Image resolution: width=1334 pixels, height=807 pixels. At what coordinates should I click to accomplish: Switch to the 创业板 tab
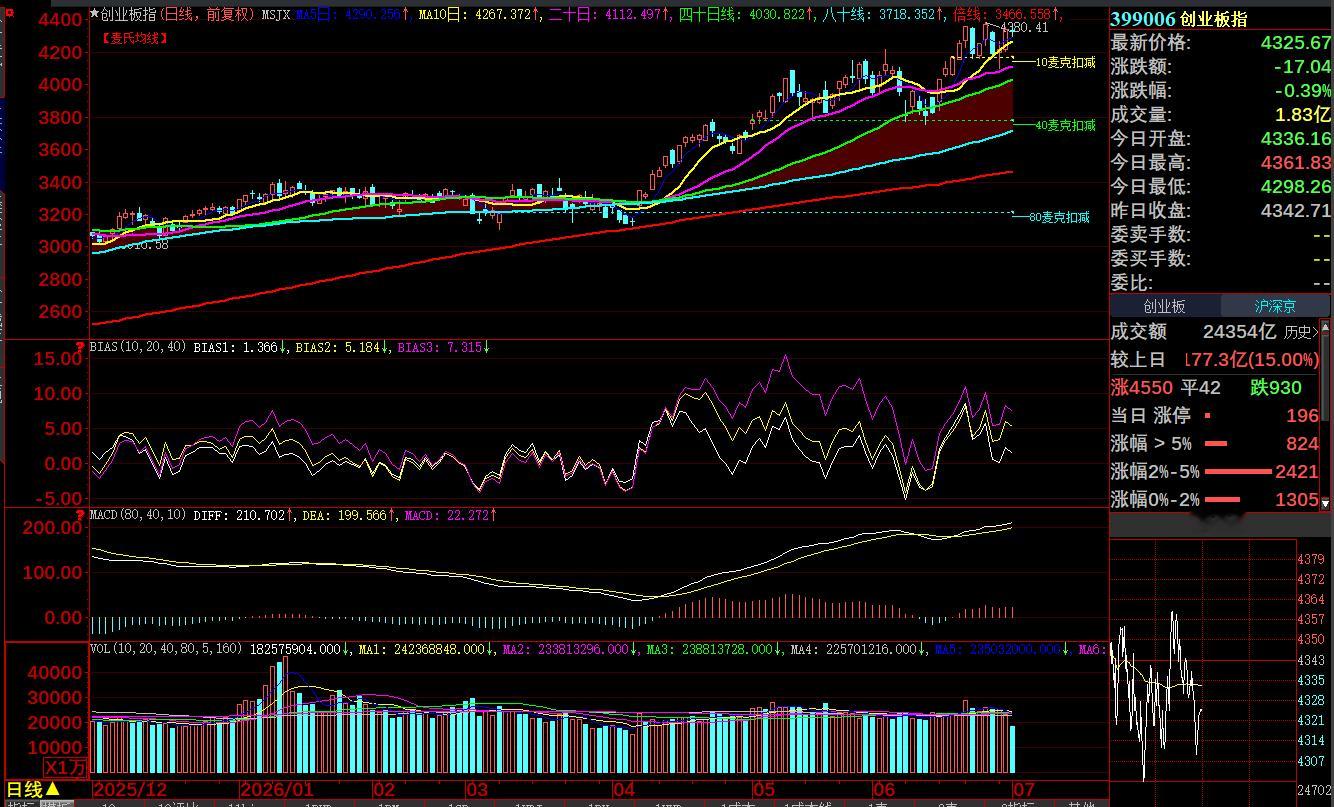pyautogui.click(x=1164, y=306)
